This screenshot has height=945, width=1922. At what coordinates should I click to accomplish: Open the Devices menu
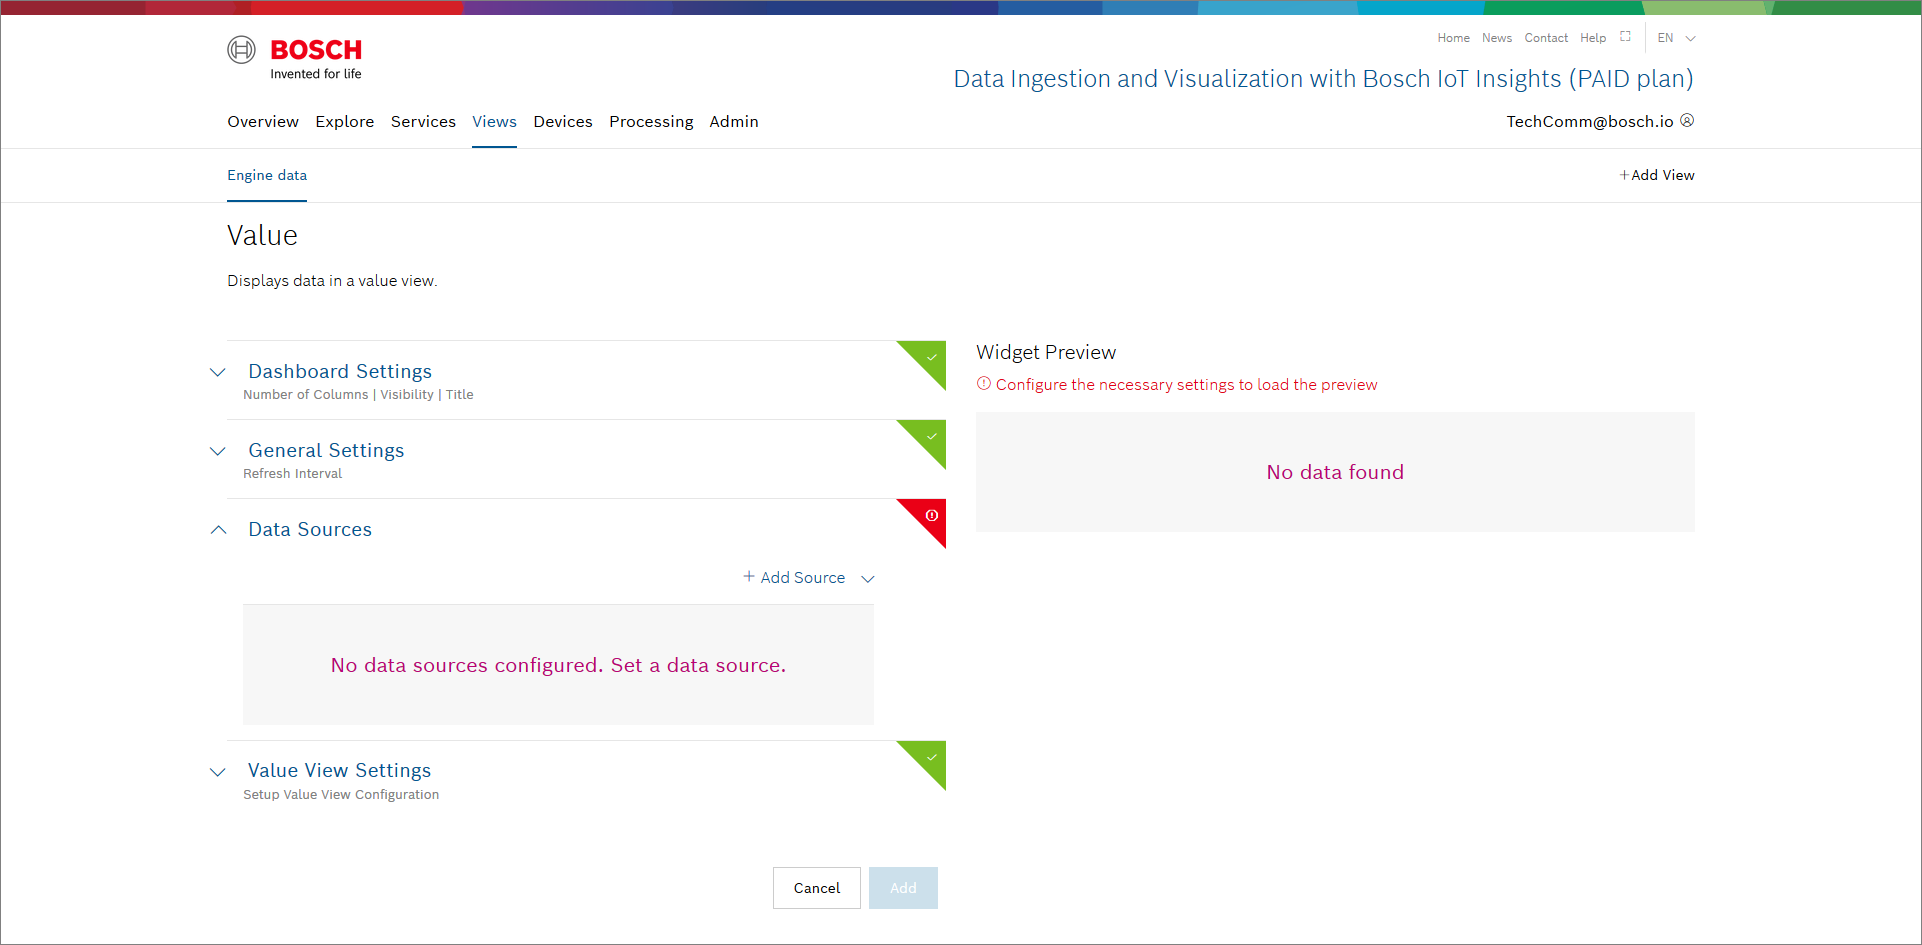click(562, 122)
